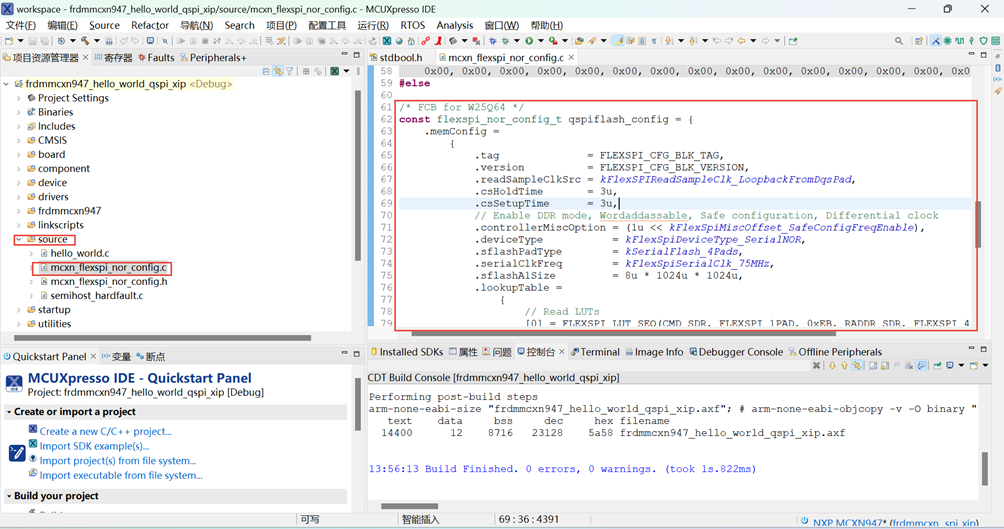Maximize the console panel

coord(984,349)
